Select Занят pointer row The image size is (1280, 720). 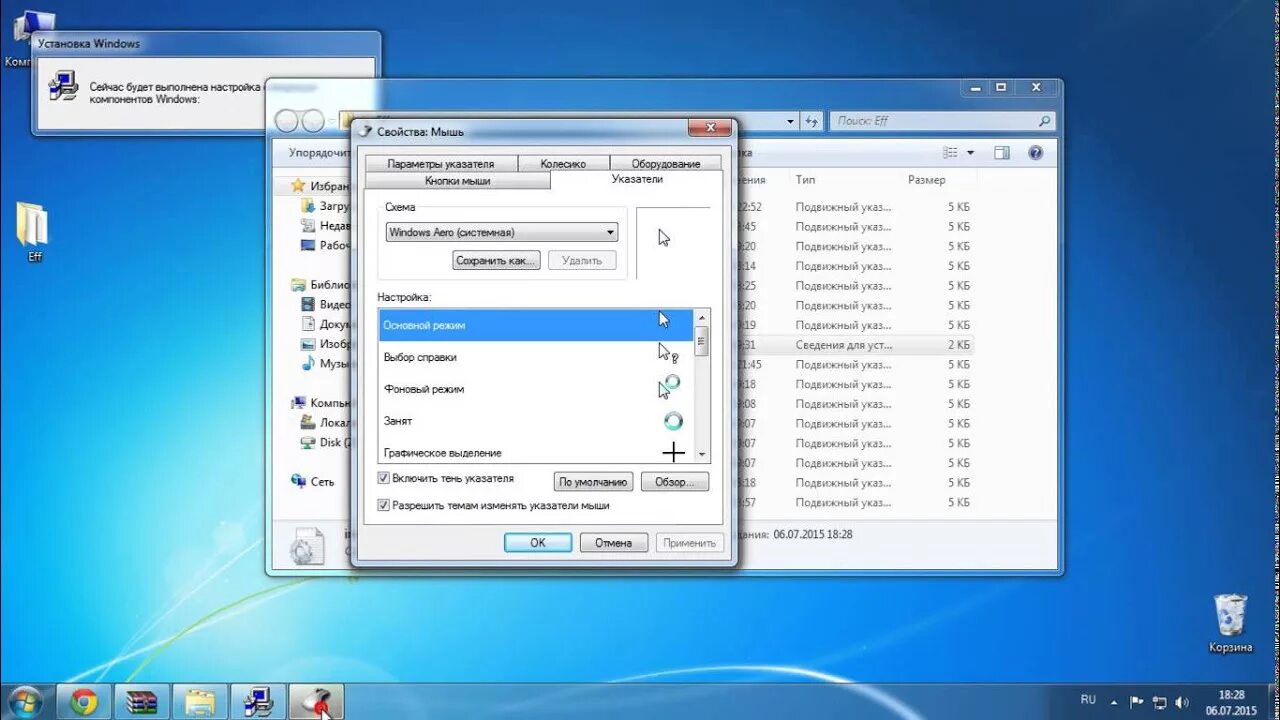pos(536,421)
